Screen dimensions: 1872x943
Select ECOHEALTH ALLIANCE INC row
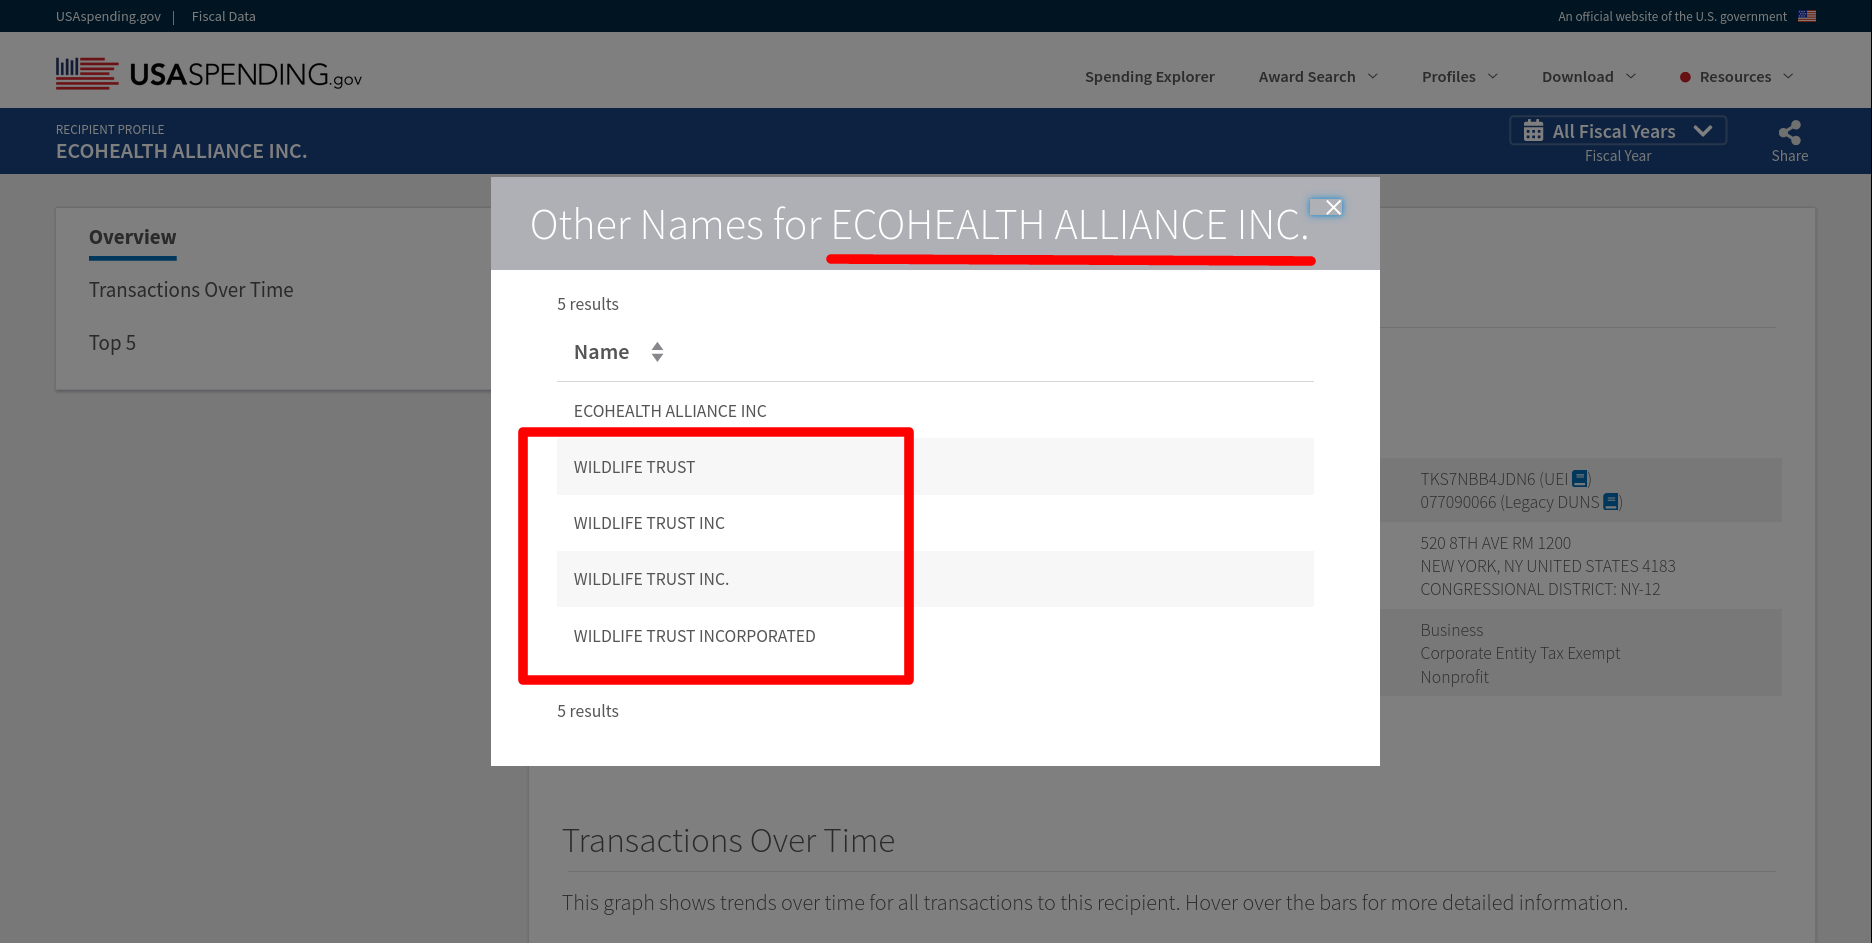pyautogui.click(x=935, y=411)
